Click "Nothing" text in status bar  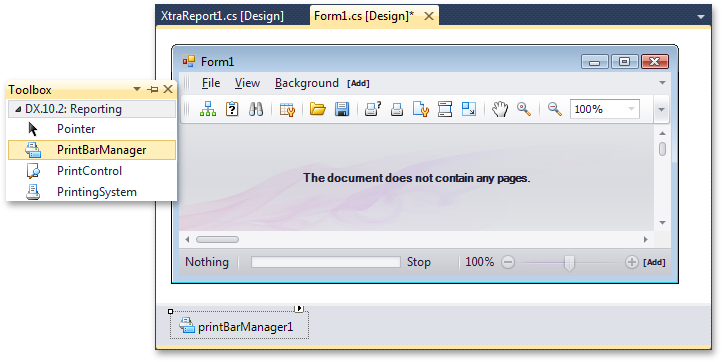click(207, 262)
